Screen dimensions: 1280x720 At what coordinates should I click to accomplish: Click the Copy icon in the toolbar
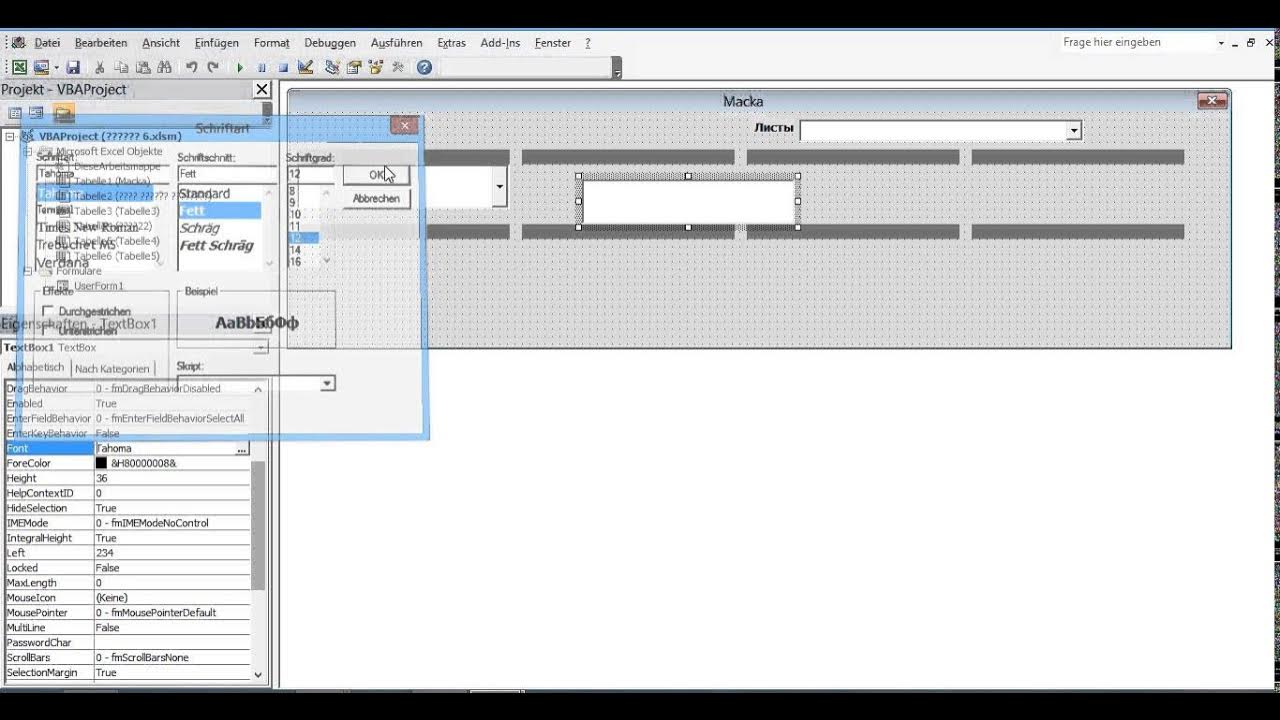[x=121, y=67]
